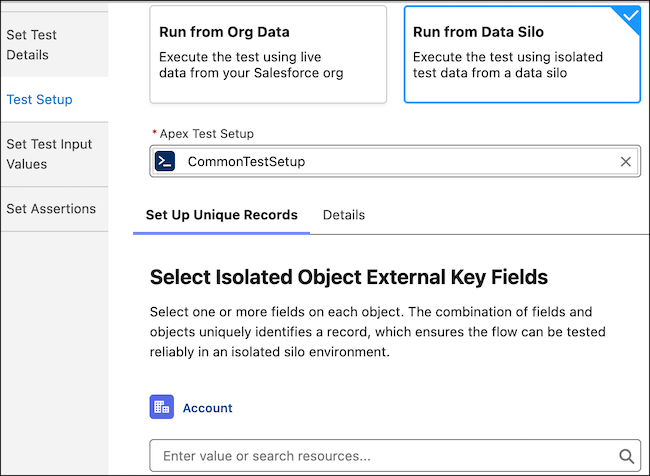The width and height of the screenshot is (650, 476).
Task: Switch to the Details tab
Action: click(x=344, y=215)
